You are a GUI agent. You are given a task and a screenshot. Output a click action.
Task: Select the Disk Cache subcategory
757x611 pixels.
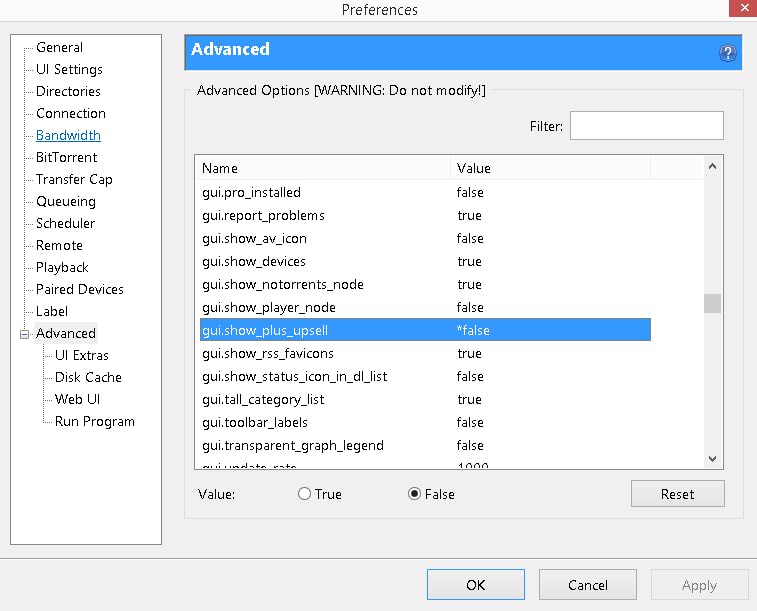(x=88, y=377)
